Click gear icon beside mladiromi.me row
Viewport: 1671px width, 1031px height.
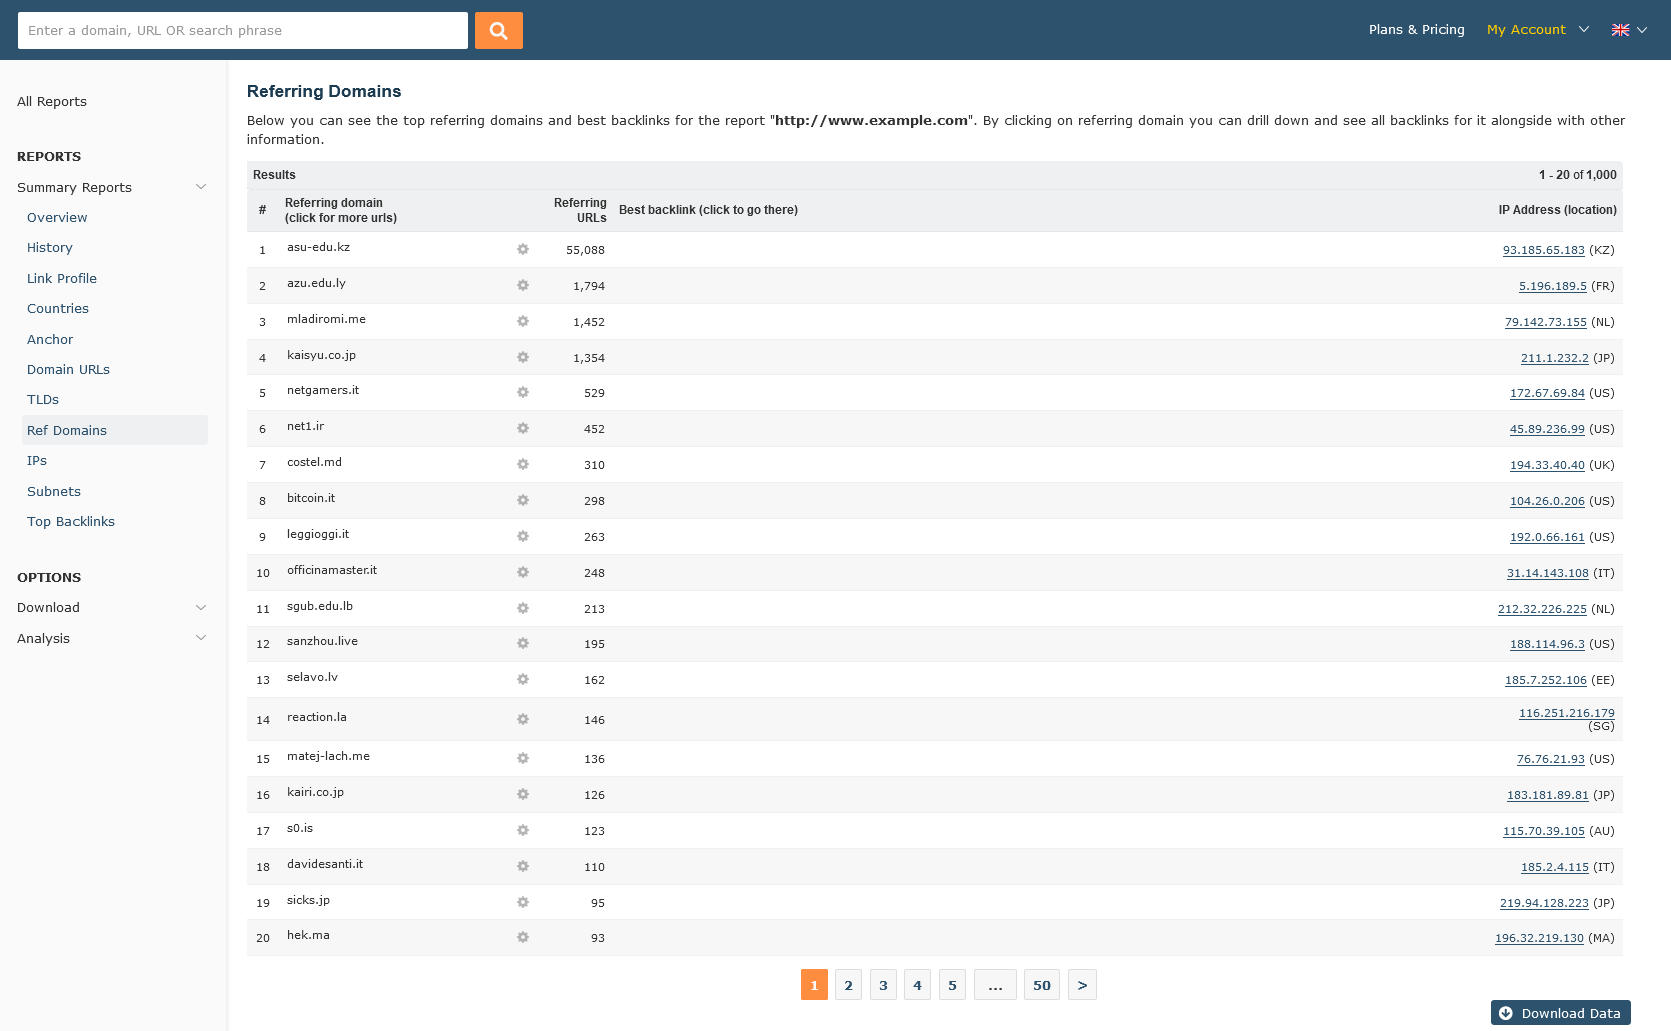point(522,321)
